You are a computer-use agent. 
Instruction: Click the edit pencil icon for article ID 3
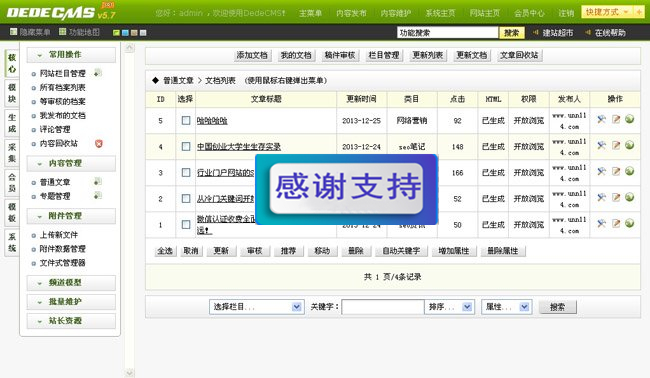point(616,172)
